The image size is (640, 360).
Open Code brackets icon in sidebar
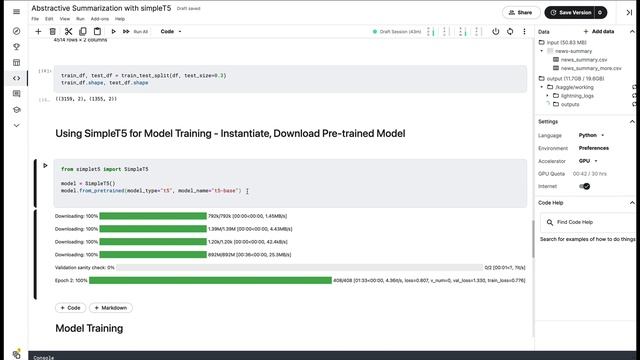click(x=16, y=78)
